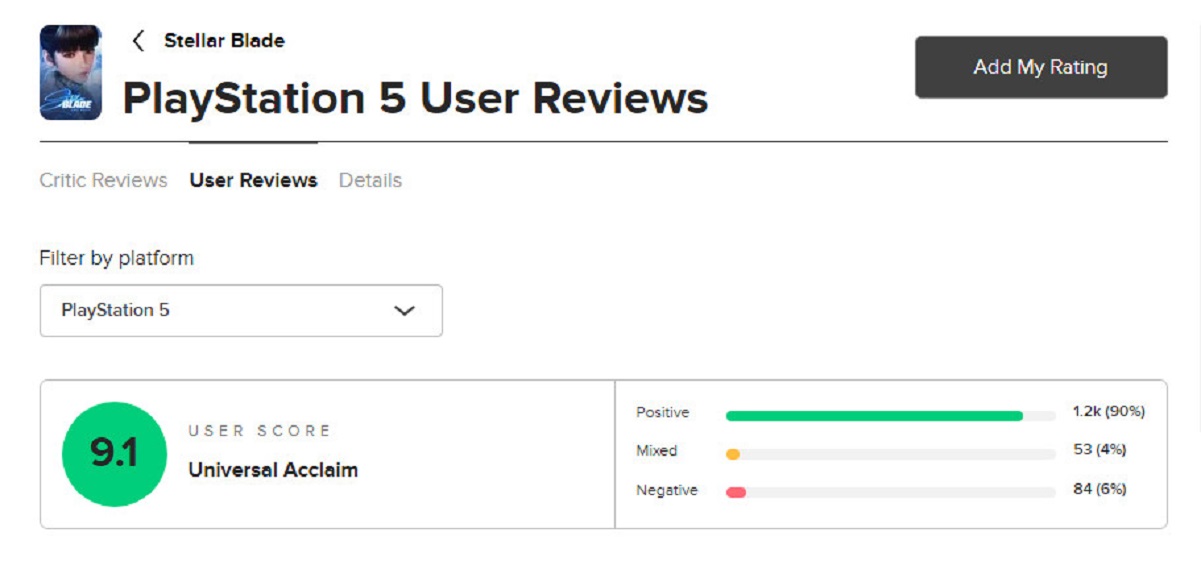Switch to the Critic Reviews tab
1201x586 pixels.
point(103,181)
